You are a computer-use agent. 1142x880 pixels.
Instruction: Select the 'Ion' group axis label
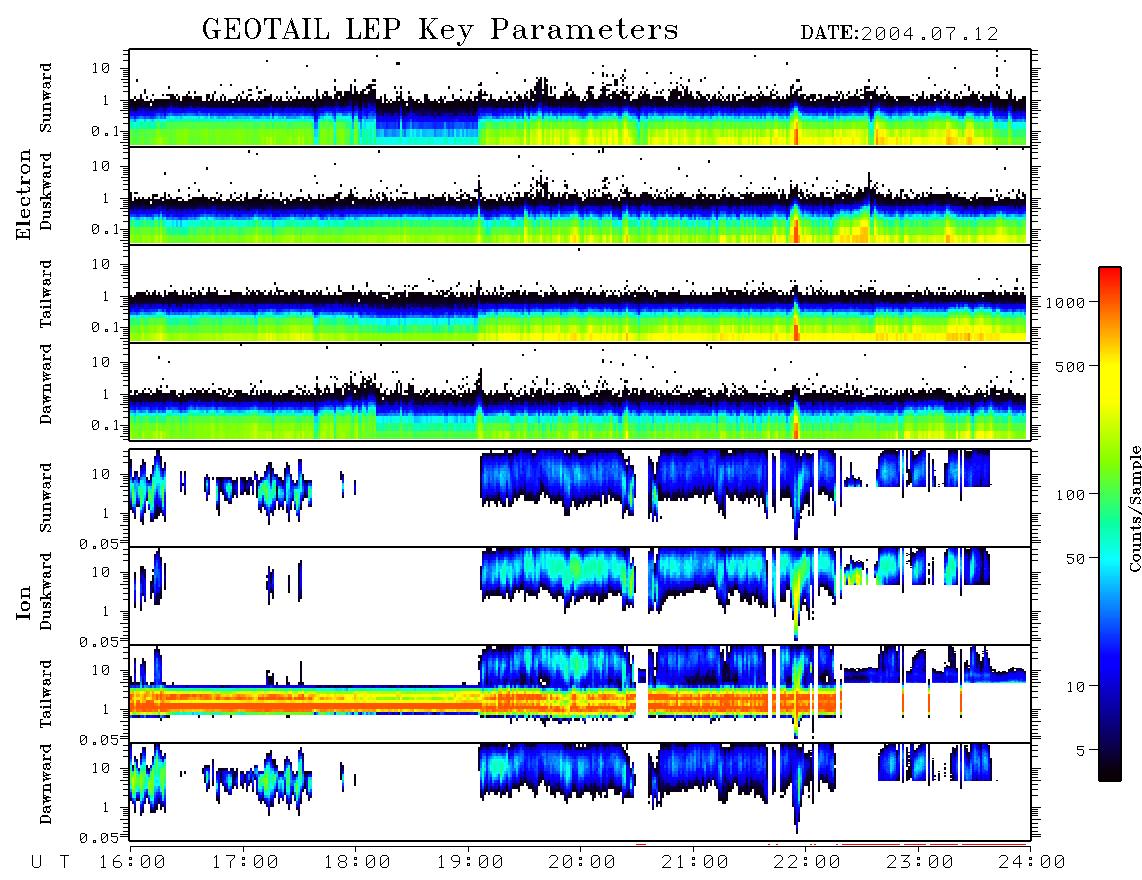24,602
